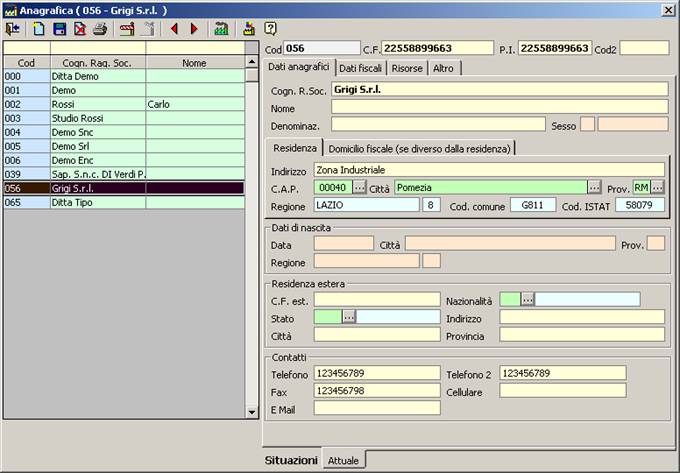Image resolution: width=680 pixels, height=473 pixels.
Task: Open the Città lookup button next to Pomezia
Action: tap(594, 187)
